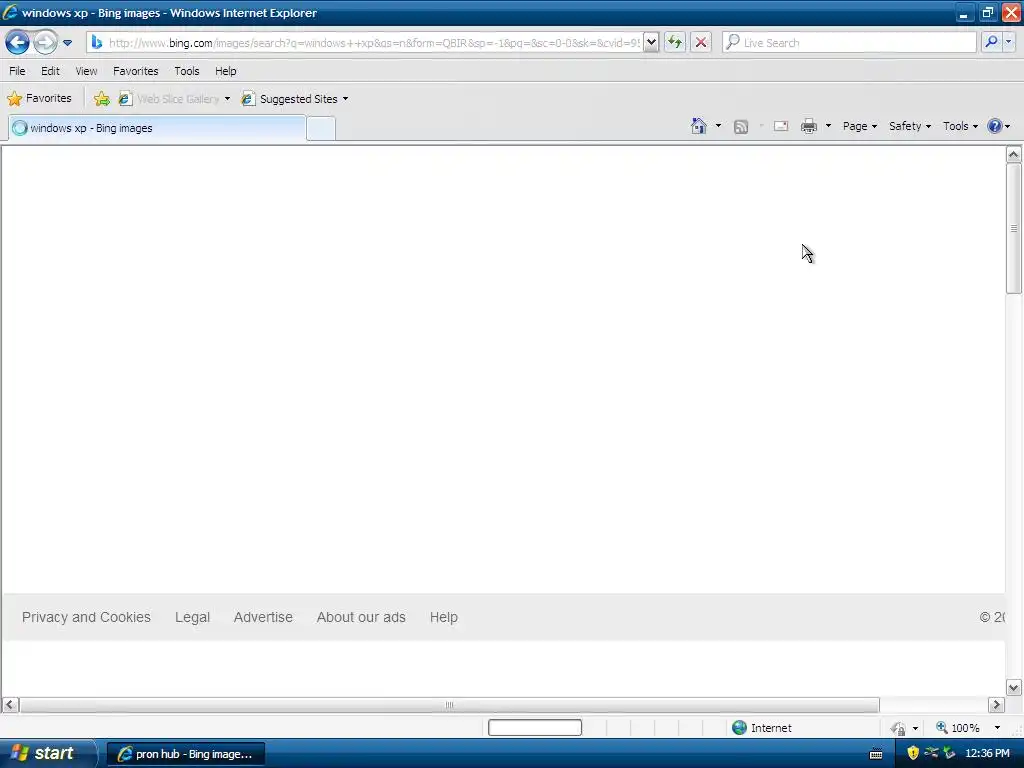
Task: Open the Tools menu in menu bar
Action: pyautogui.click(x=186, y=71)
